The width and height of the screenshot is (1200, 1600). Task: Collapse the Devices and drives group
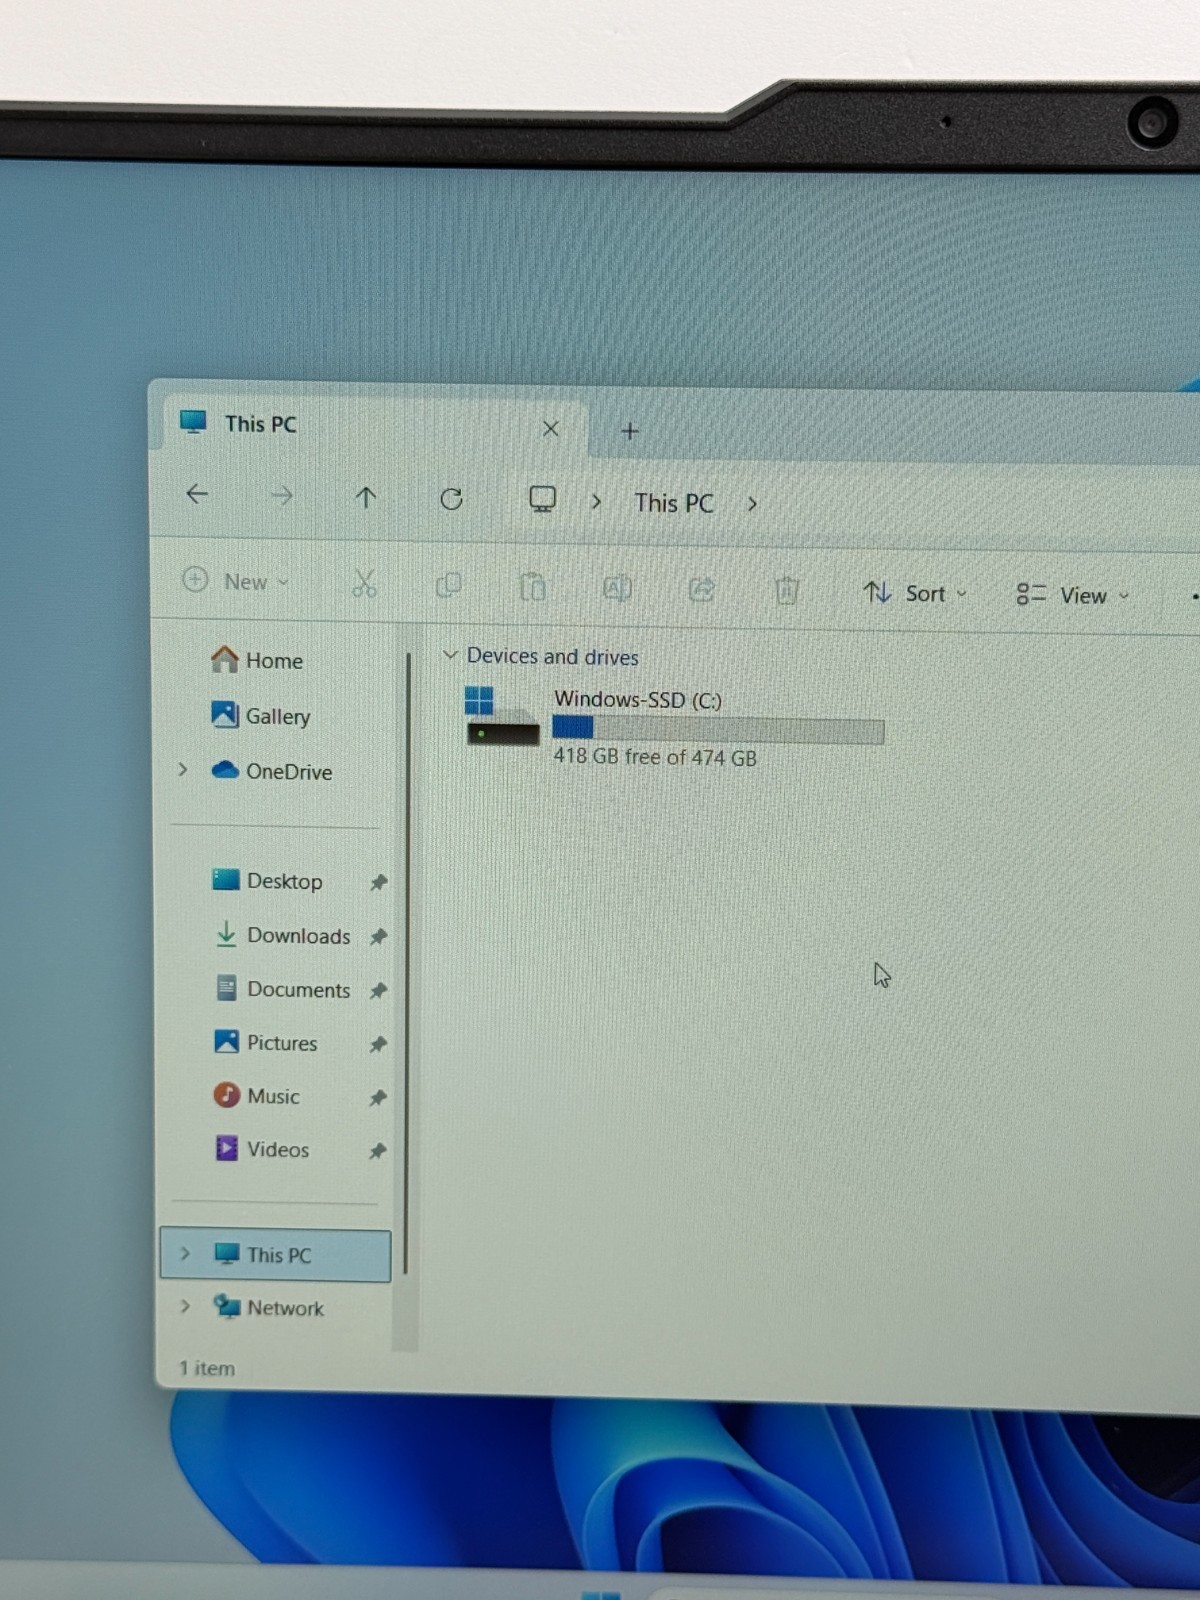click(450, 655)
